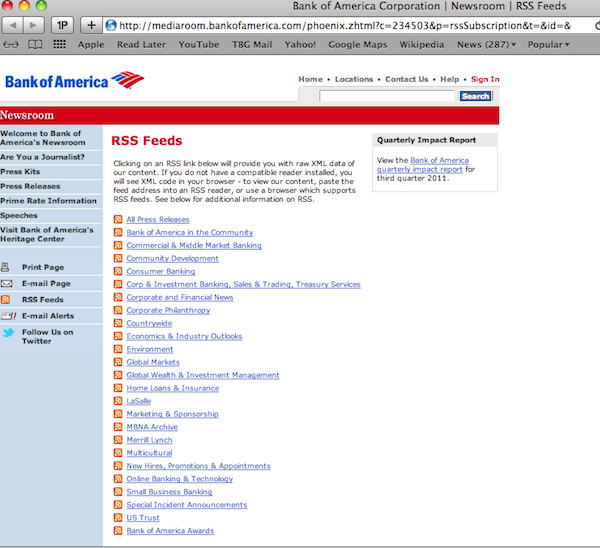Click the 1P toolbar button
This screenshot has width=600, height=548.
tap(62, 26)
